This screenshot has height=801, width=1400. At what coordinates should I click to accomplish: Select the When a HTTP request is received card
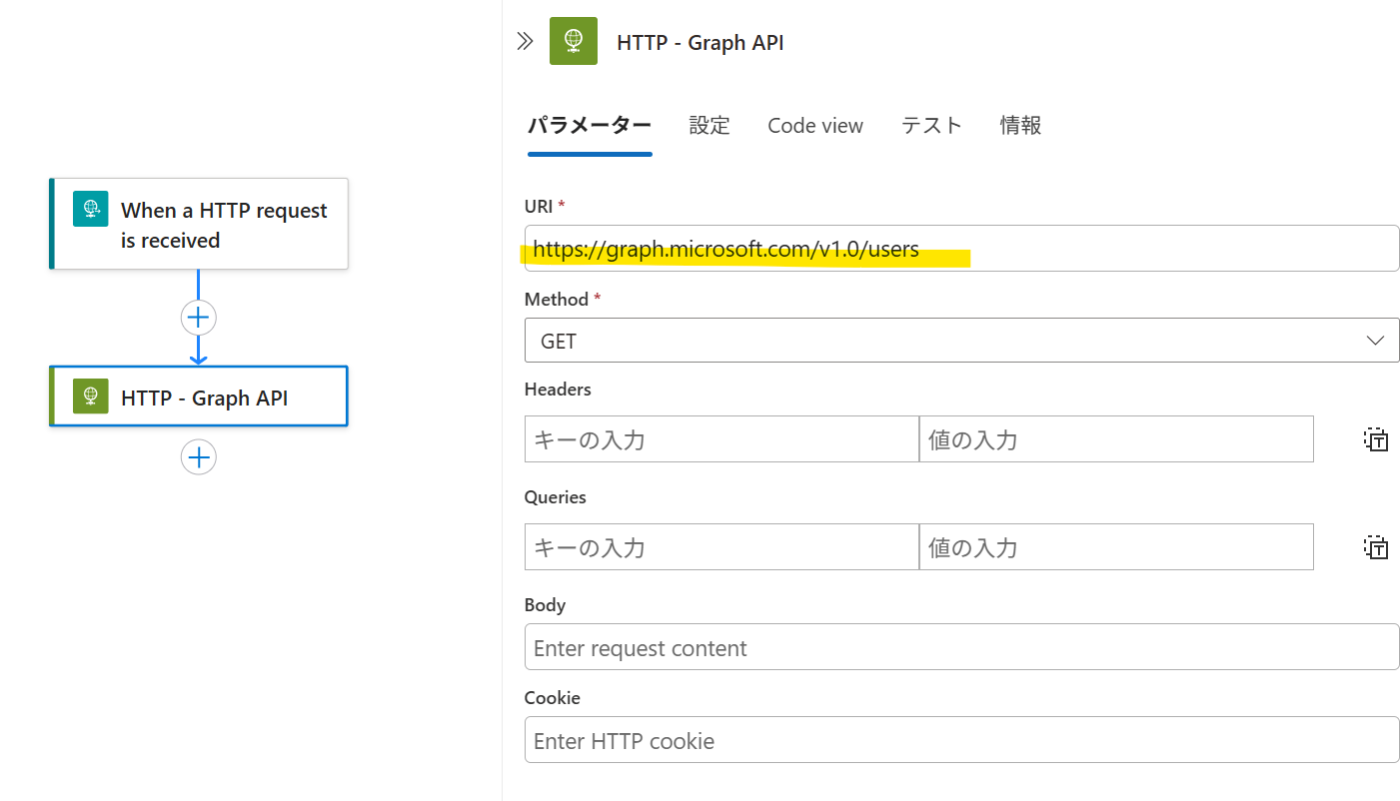pyautogui.click(x=198, y=224)
